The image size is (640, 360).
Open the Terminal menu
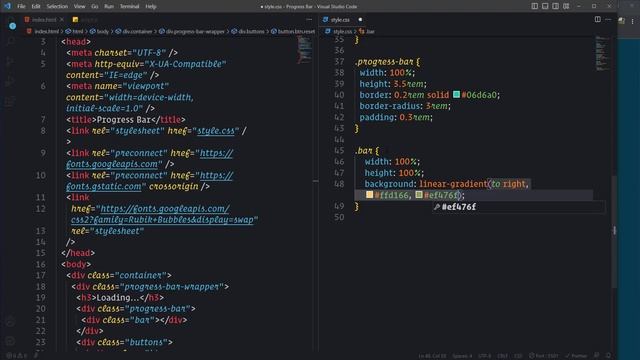129,6
